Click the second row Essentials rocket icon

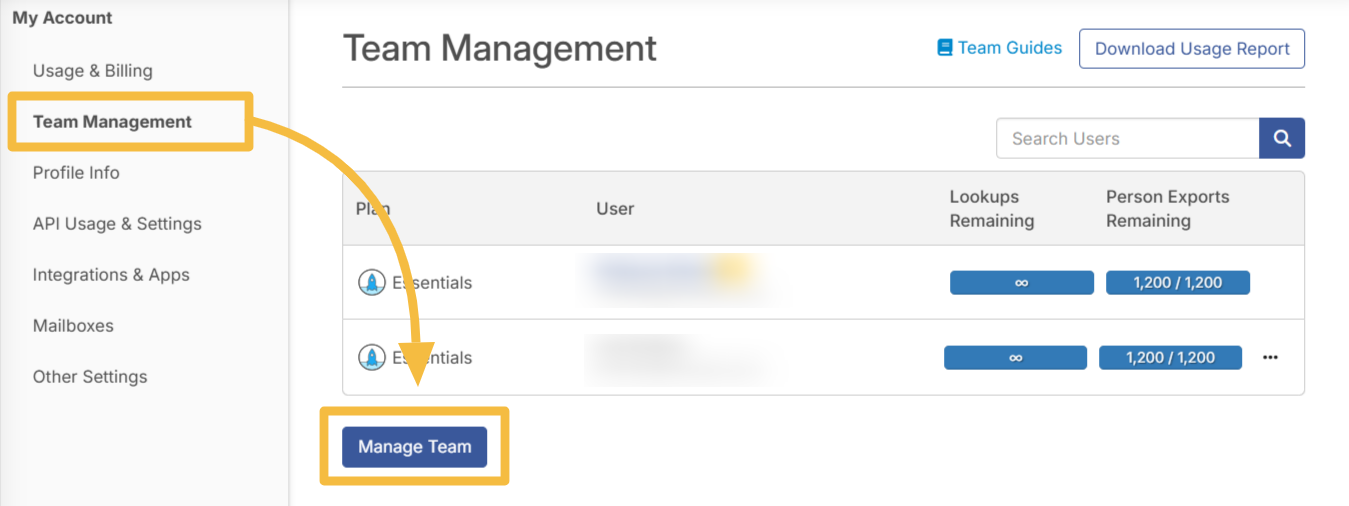372,358
